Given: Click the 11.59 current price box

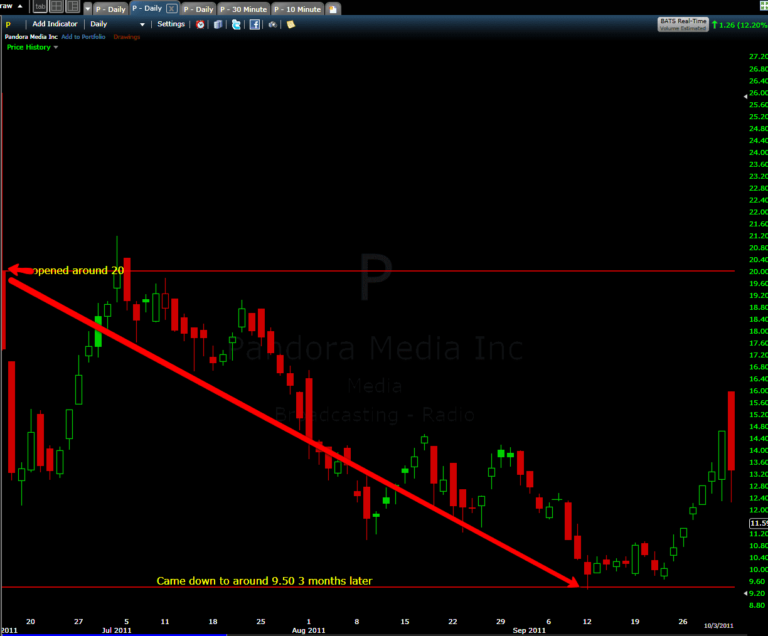Looking at the screenshot, I should coord(759,523).
